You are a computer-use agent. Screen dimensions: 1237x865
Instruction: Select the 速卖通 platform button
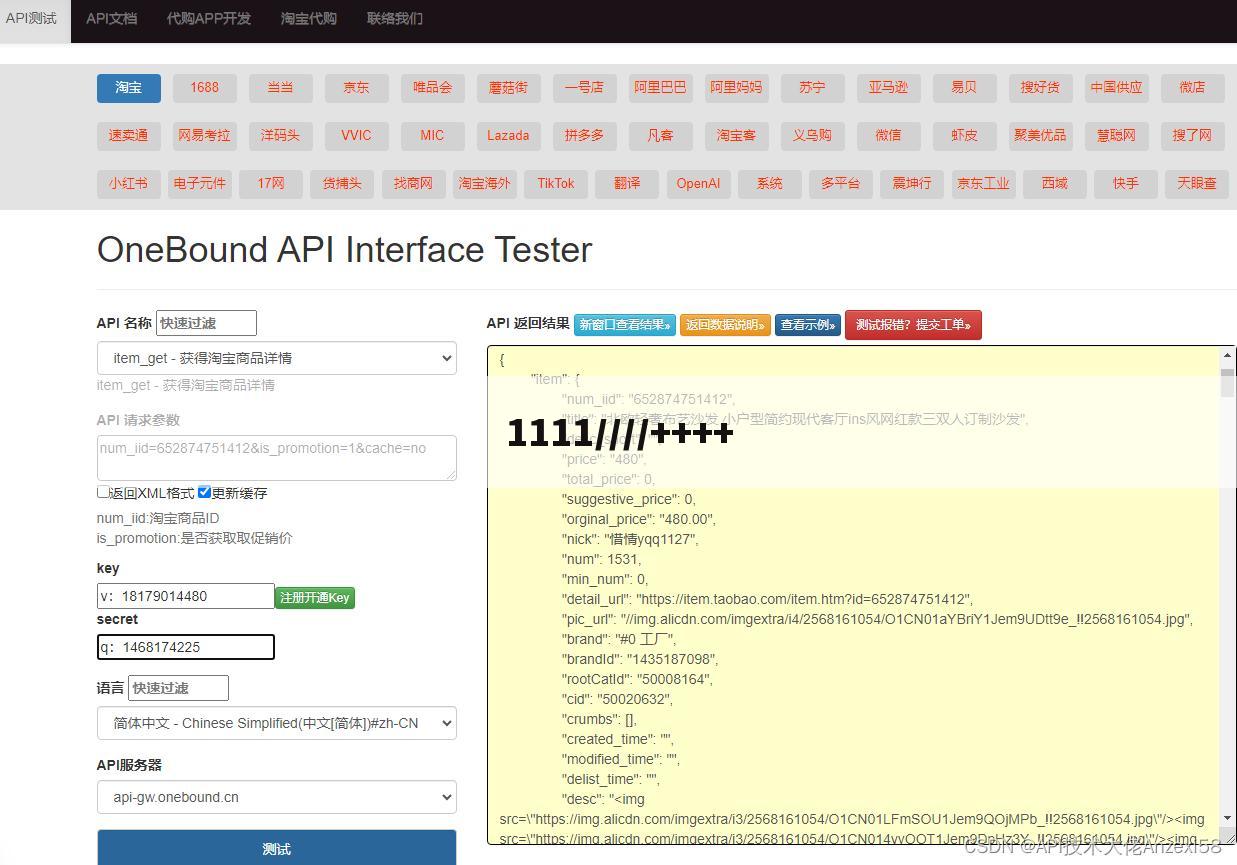129,135
